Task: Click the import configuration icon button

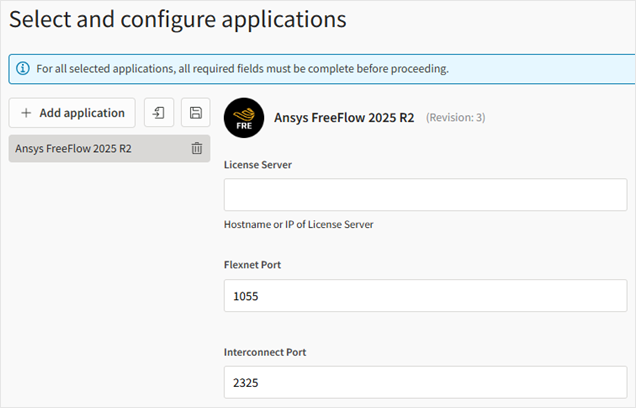Action: click(x=159, y=113)
